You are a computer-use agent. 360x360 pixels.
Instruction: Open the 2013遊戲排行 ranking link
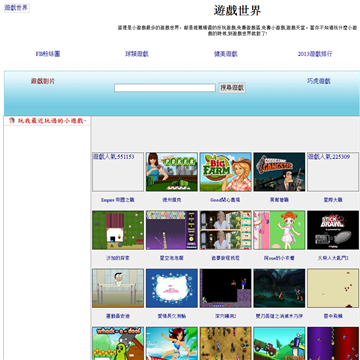[315, 54]
